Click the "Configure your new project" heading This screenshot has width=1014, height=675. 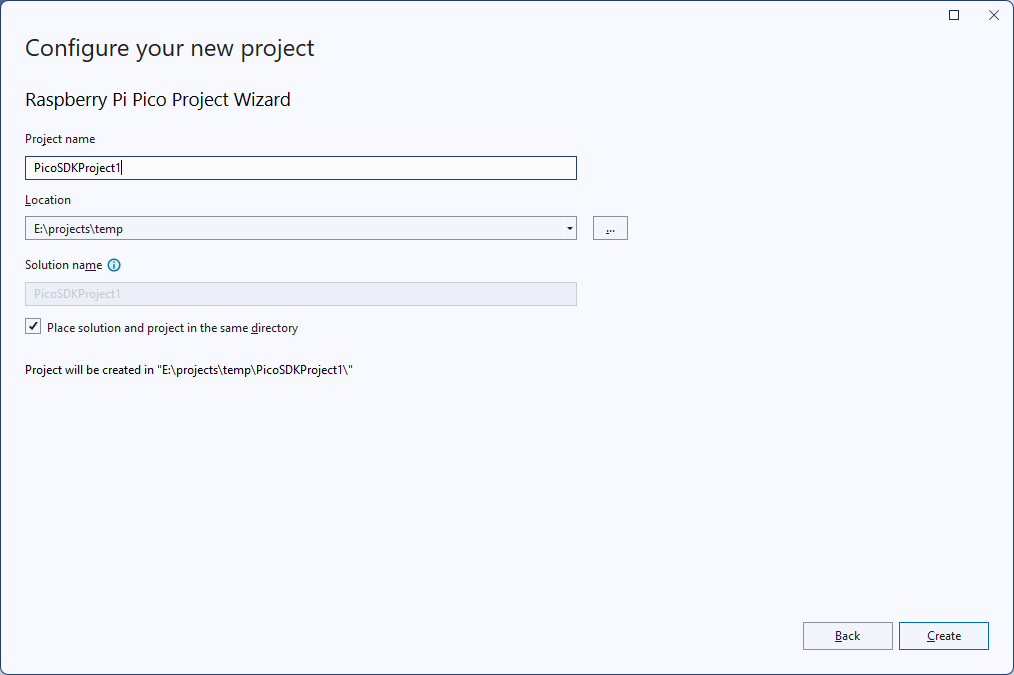170,48
